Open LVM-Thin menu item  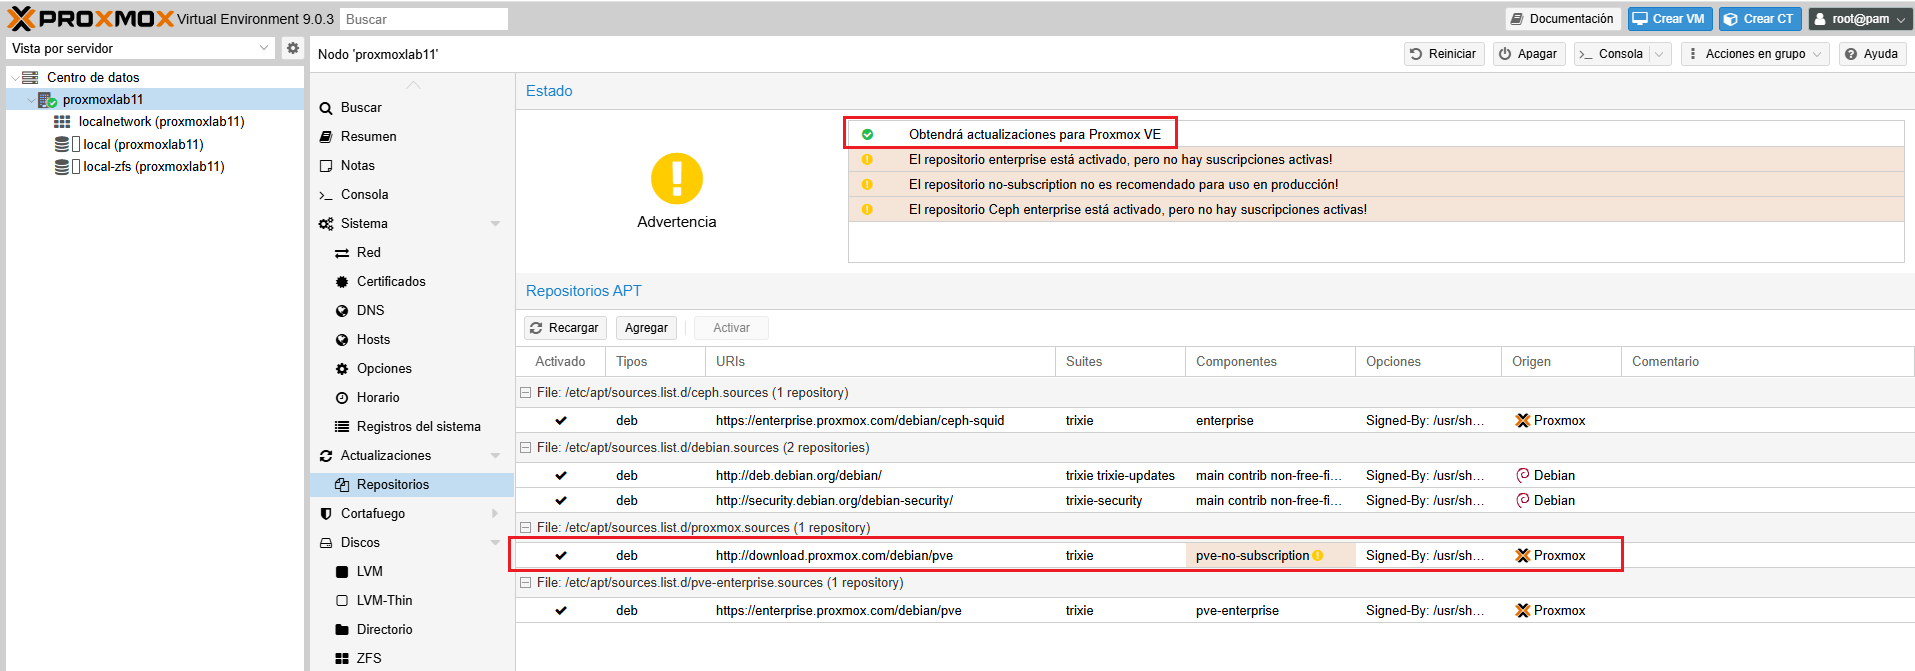(x=411, y=601)
